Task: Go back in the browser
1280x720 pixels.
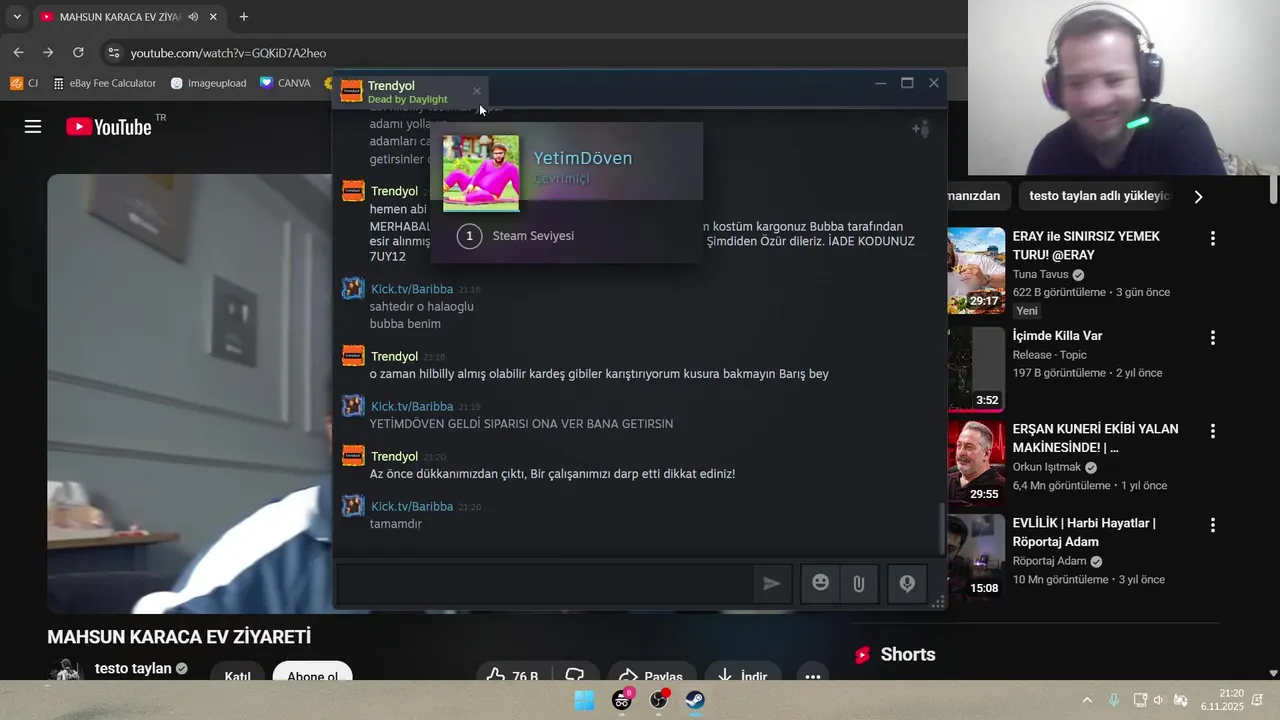Action: coord(18,53)
